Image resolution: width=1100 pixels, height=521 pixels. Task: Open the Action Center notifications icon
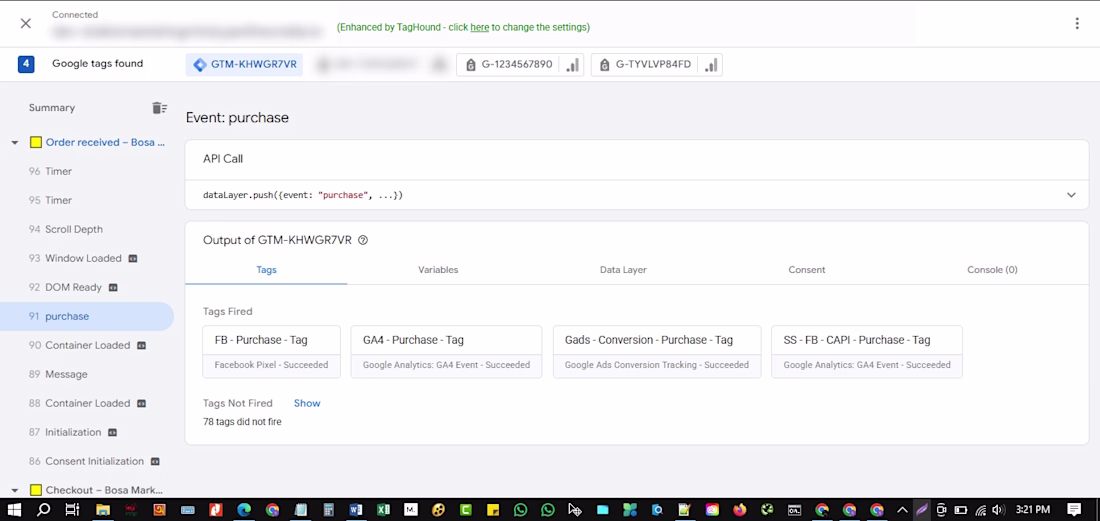point(1074,510)
